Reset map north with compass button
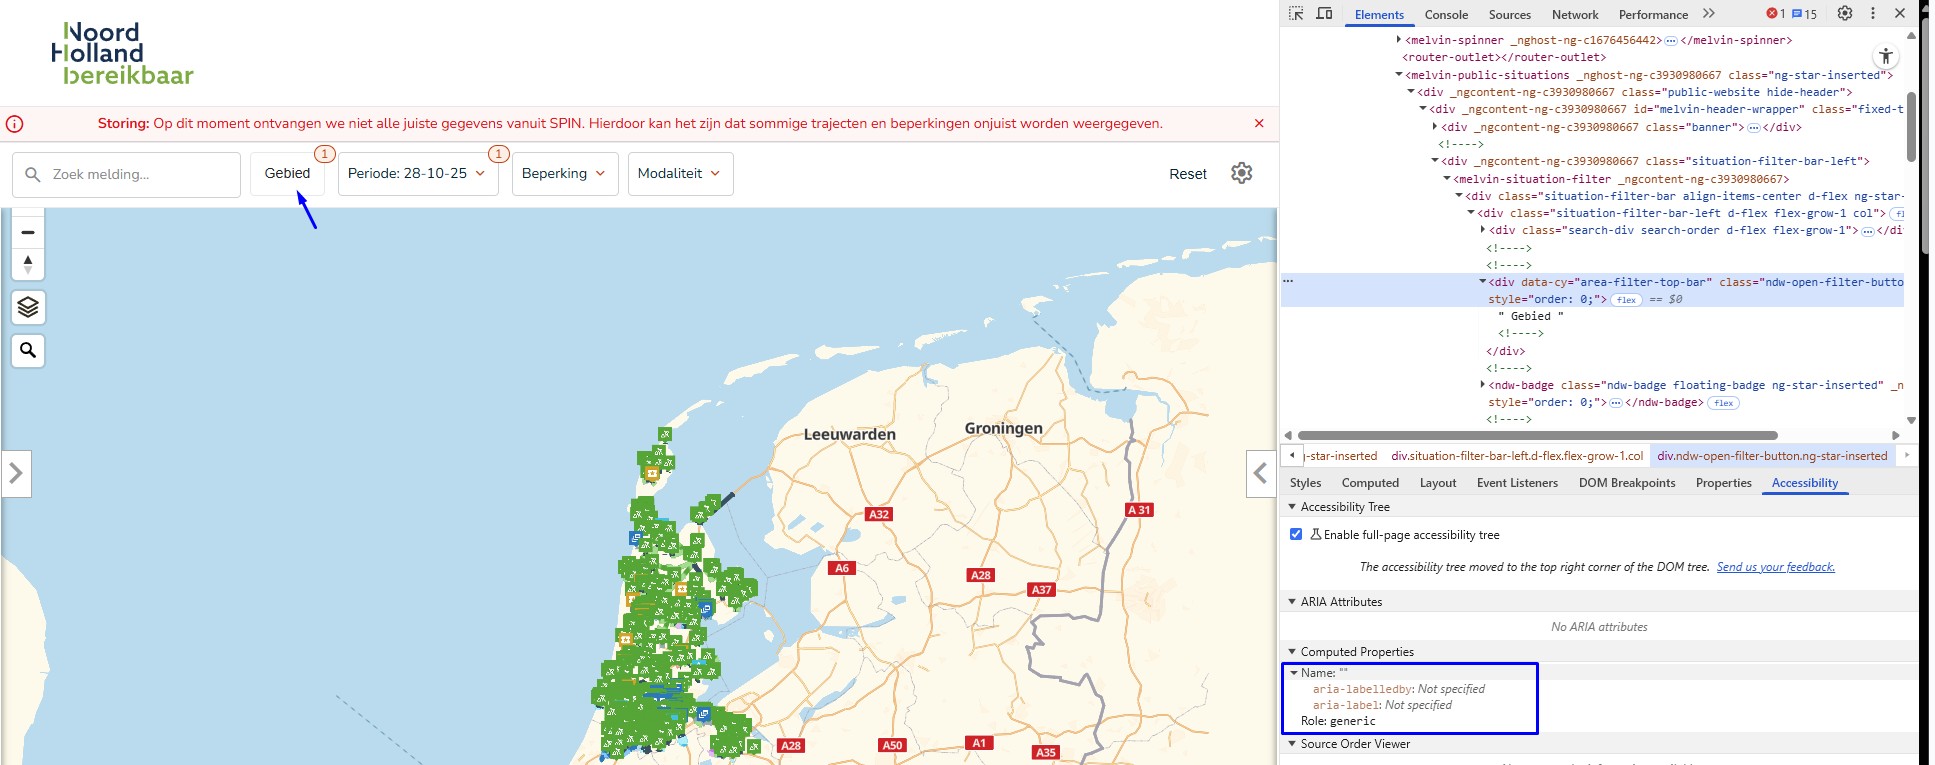The image size is (1935, 765). point(28,264)
